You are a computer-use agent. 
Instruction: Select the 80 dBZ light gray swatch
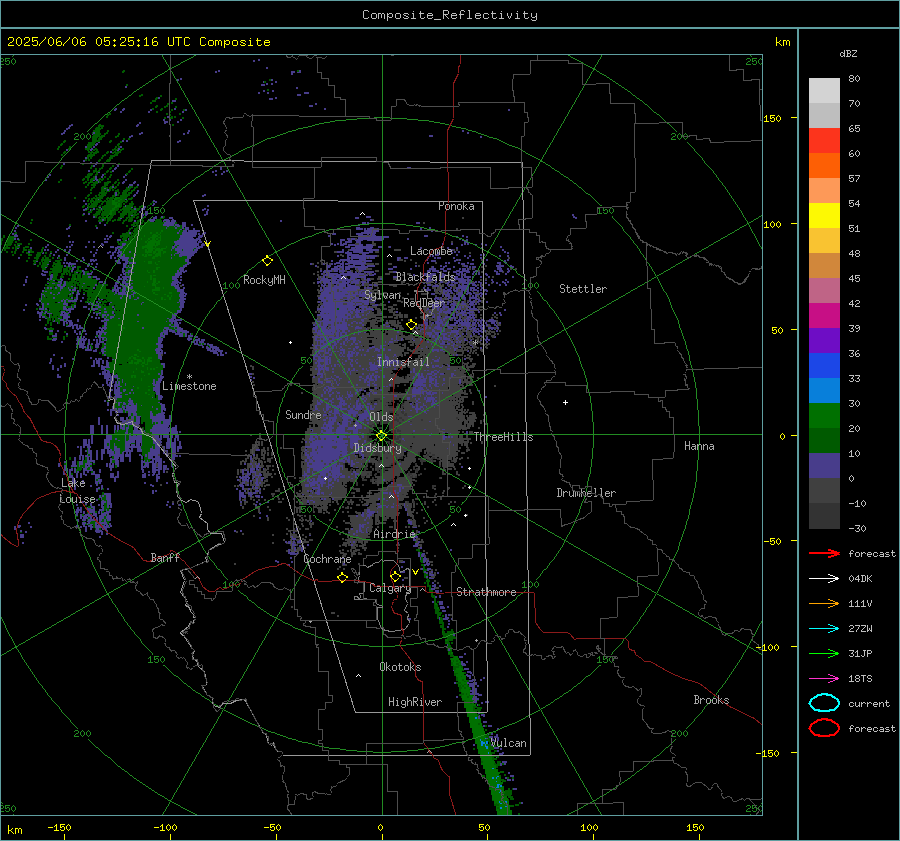824,90
